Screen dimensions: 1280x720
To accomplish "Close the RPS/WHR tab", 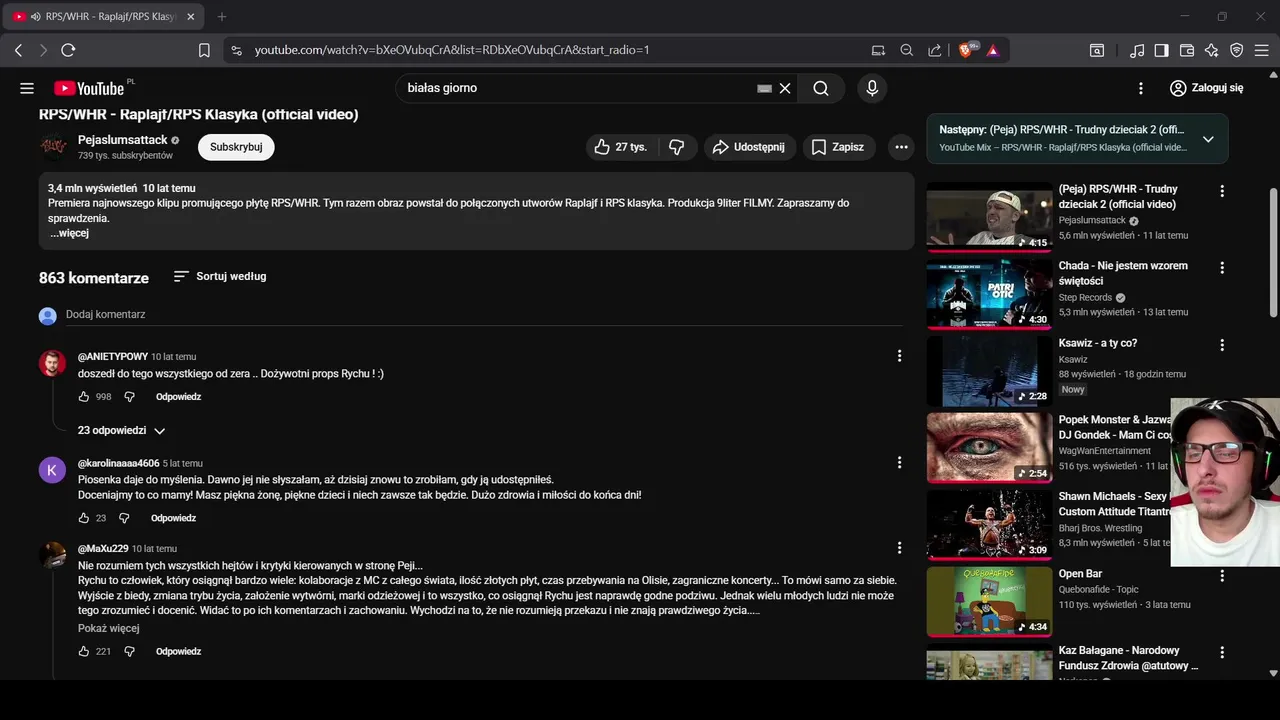I will (x=191, y=17).
